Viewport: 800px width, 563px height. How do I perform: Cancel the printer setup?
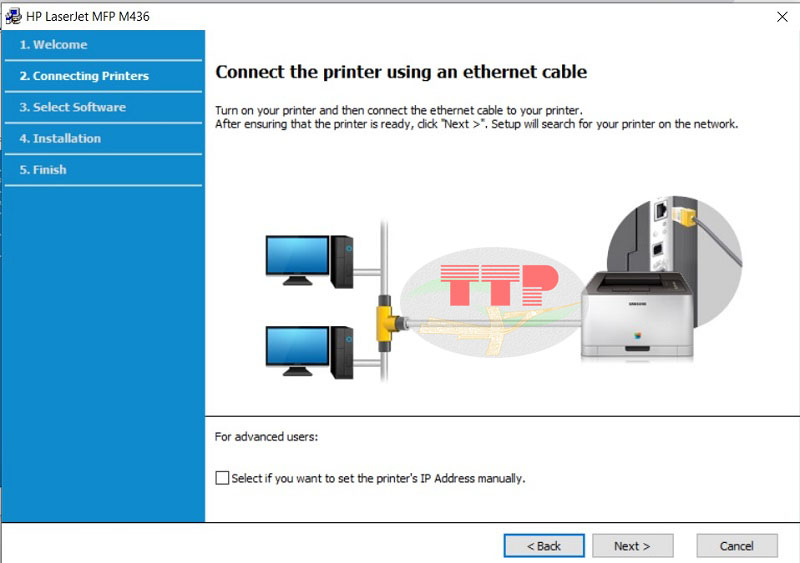[x=737, y=546]
